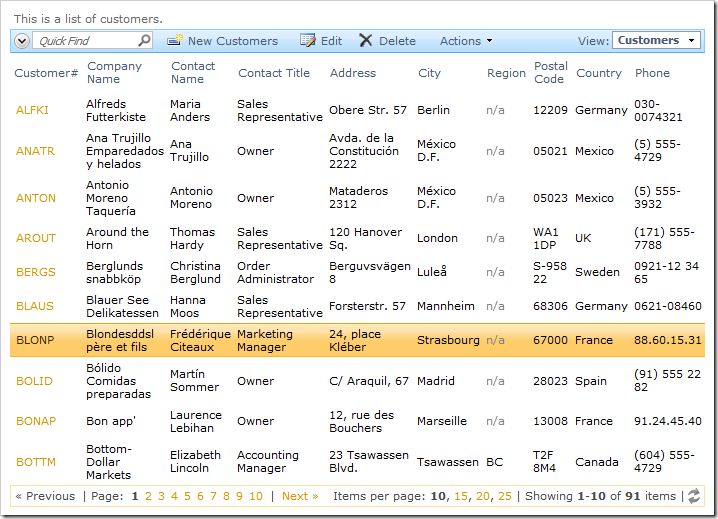Go to page 10 of the list
Image resolution: width=718 pixels, height=519 pixels.
click(256, 496)
